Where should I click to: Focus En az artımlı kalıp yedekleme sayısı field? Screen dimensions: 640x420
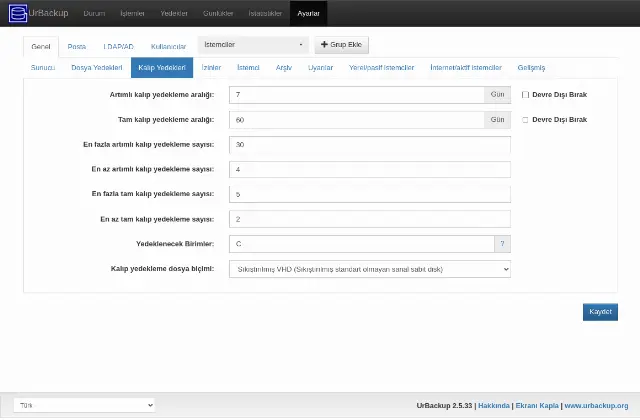(x=370, y=169)
